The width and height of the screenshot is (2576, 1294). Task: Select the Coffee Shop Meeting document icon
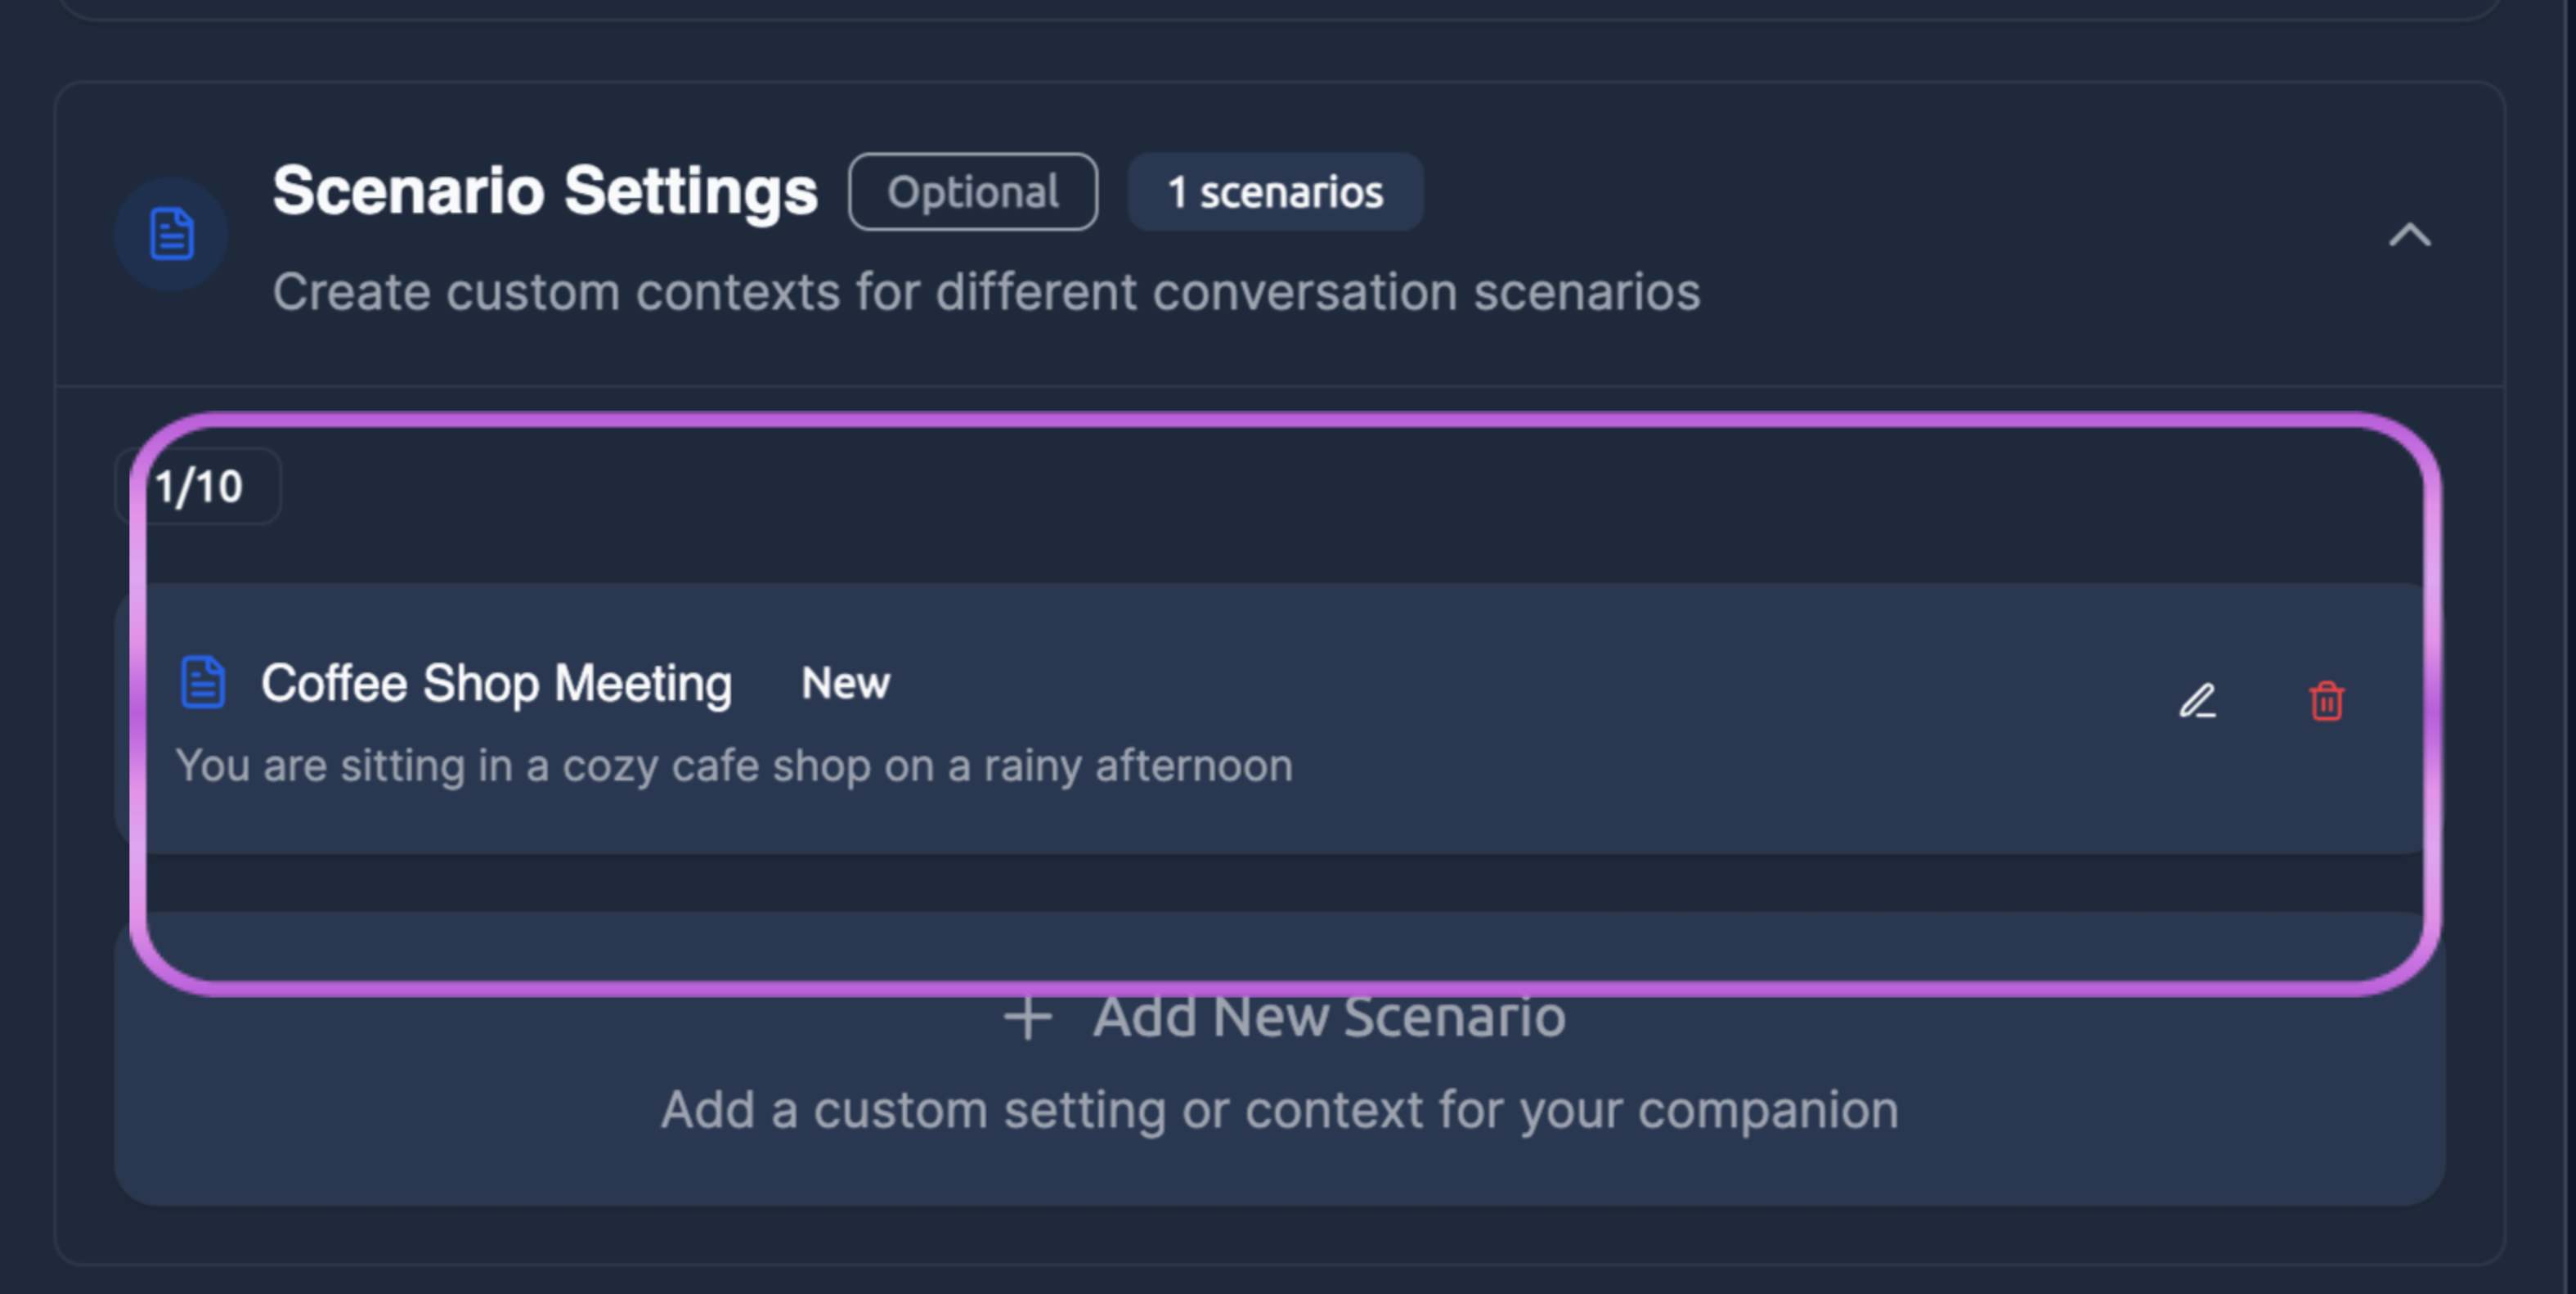click(x=204, y=682)
